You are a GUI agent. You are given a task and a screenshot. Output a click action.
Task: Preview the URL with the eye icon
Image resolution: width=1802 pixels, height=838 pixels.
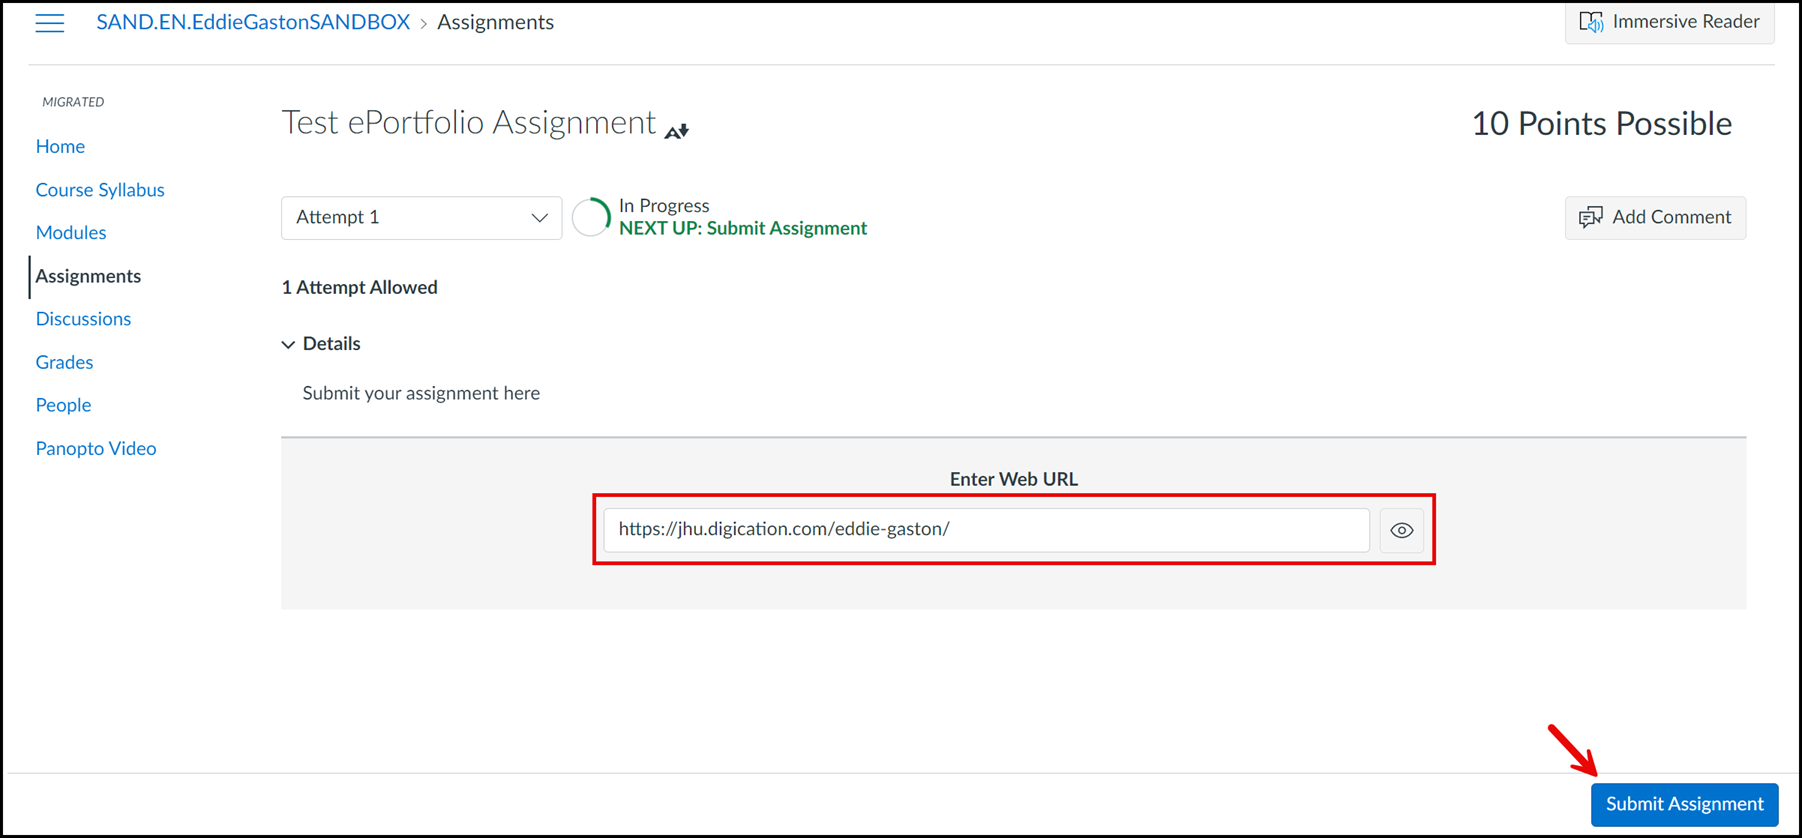click(1401, 530)
